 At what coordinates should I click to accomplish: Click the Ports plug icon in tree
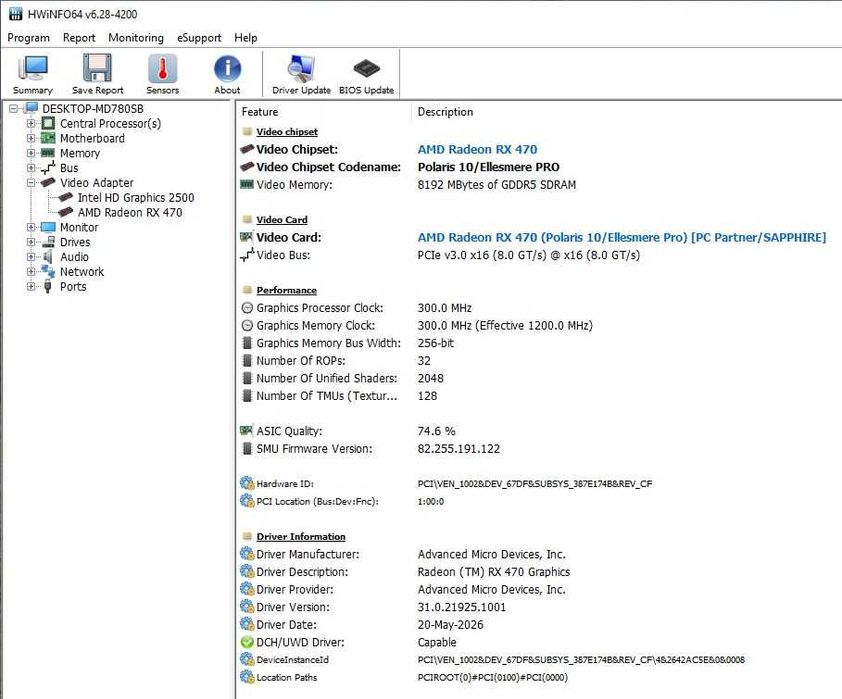pyautogui.click(x=48, y=286)
